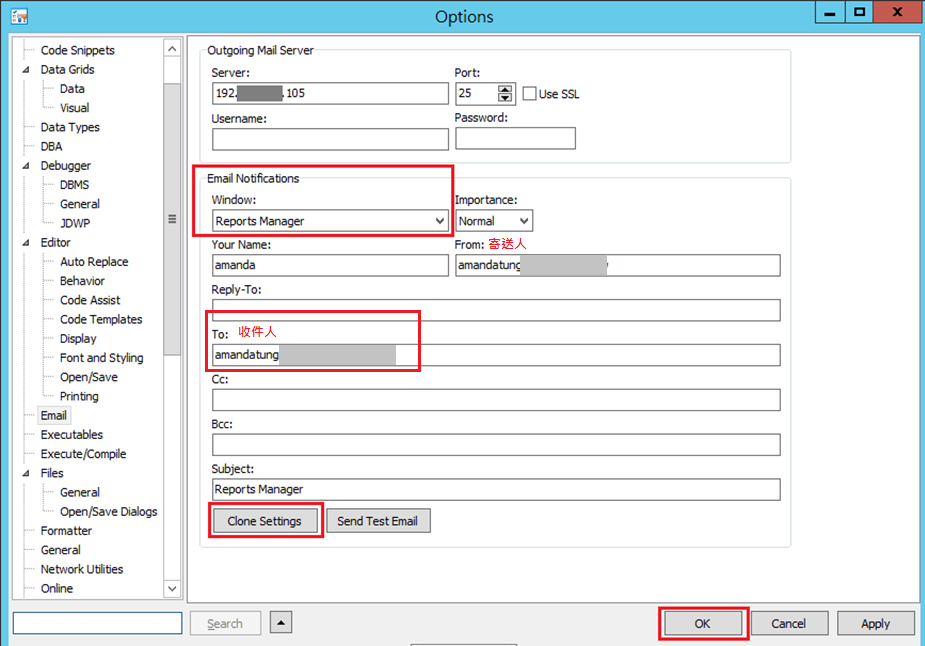
Task: Increment Port value with the stepper arrow
Action: click(504, 88)
